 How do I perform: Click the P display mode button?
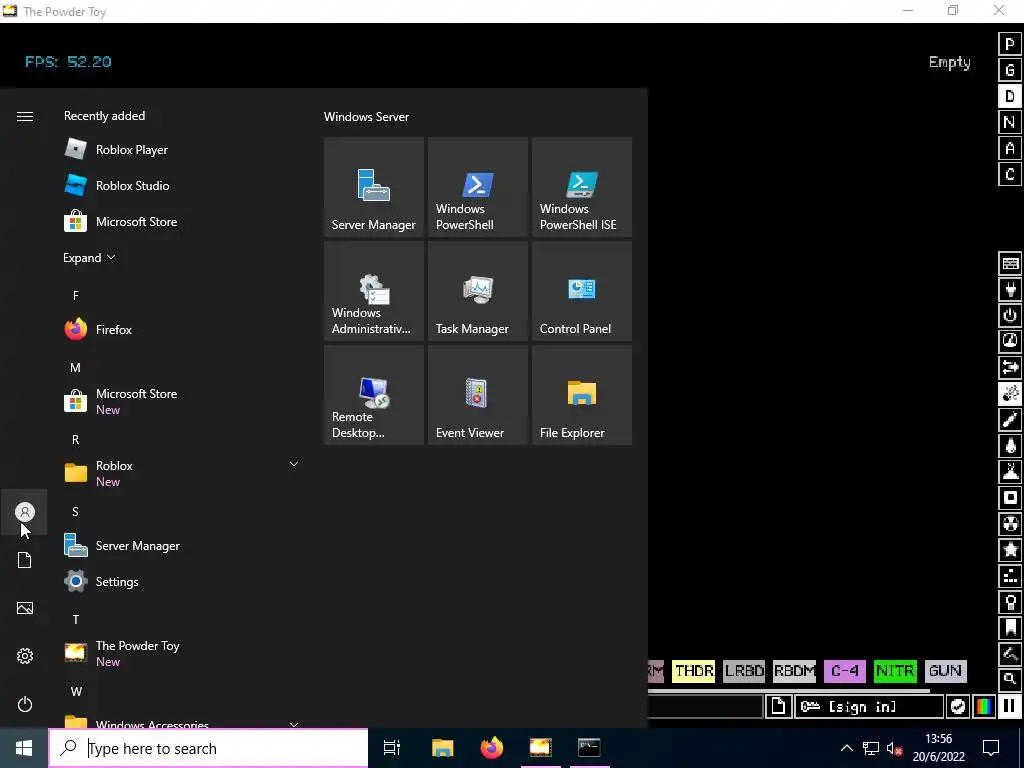pyautogui.click(x=1010, y=44)
